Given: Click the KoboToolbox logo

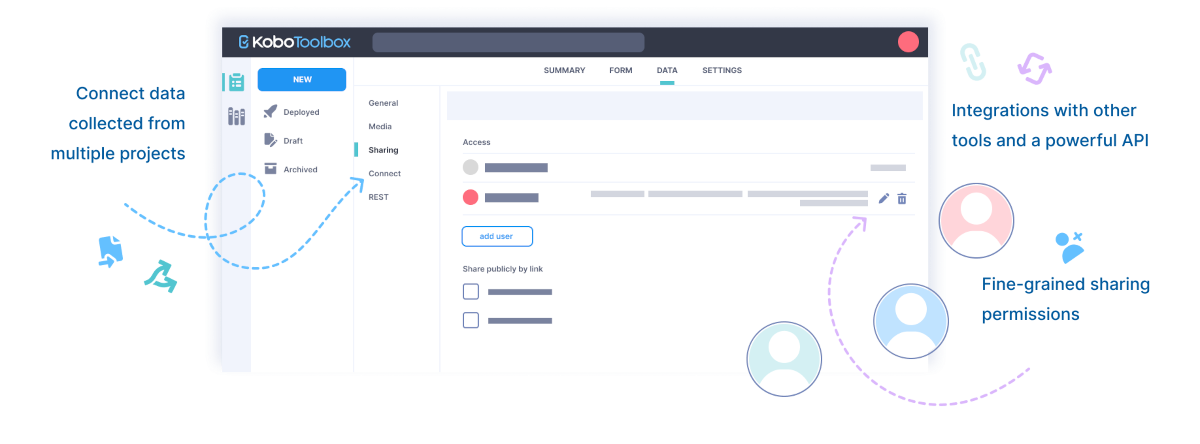Looking at the screenshot, I should pyautogui.click(x=295, y=42).
